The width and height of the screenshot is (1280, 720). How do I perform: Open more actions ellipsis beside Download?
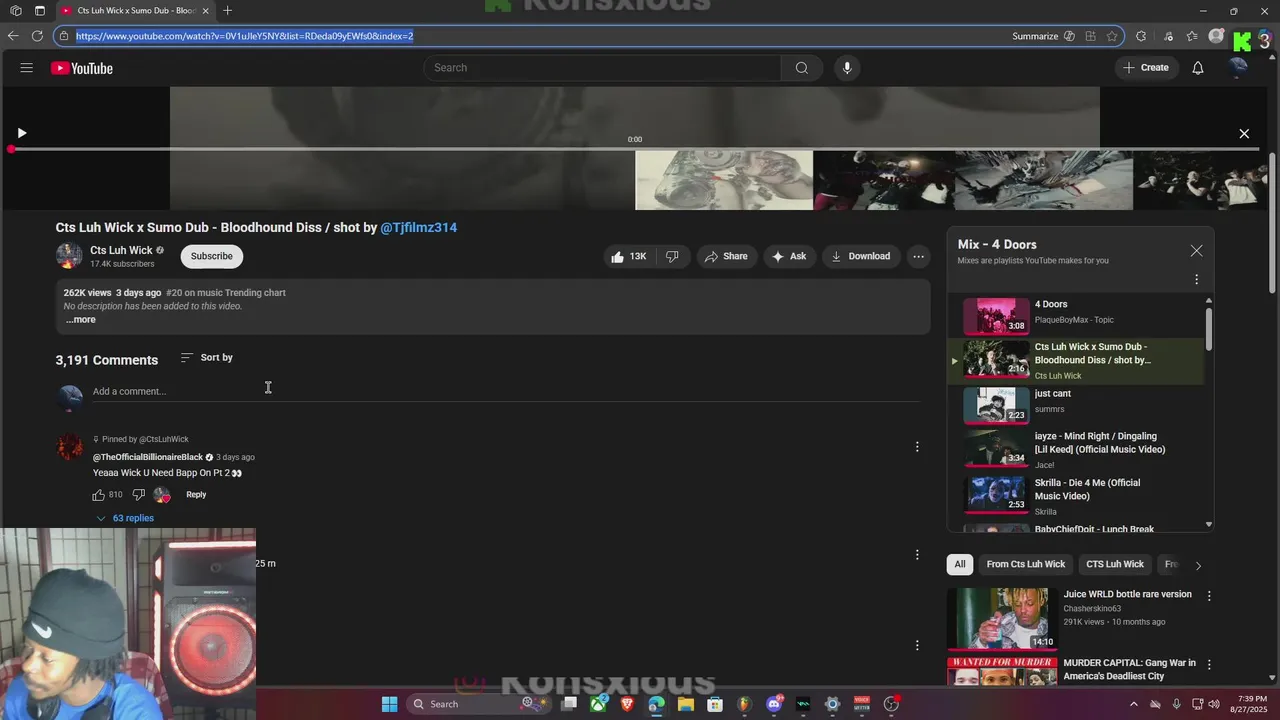918,256
